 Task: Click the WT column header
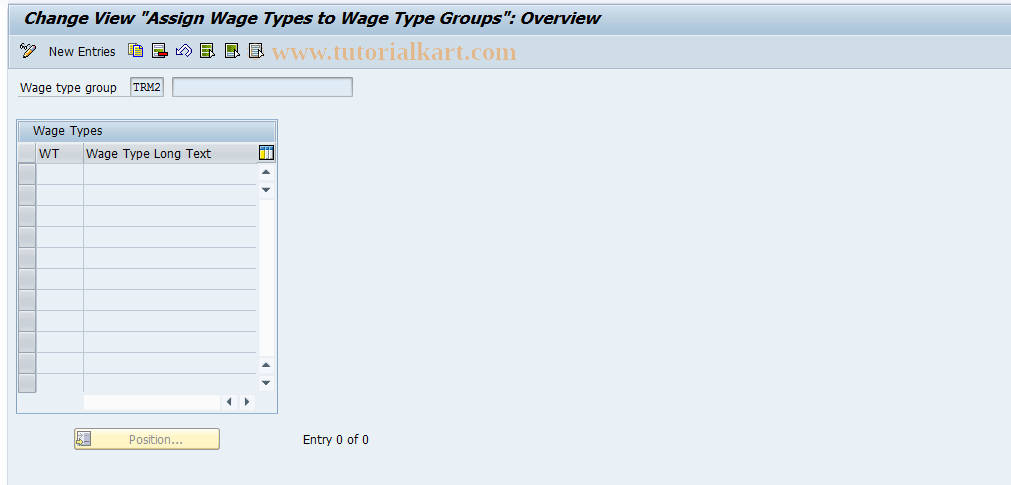pos(60,153)
